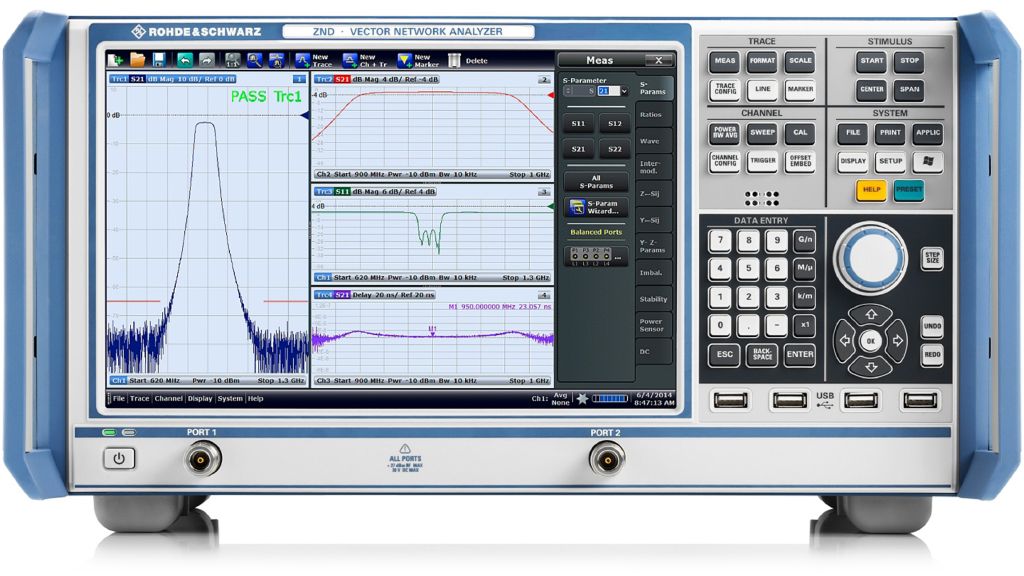Screen dimensions: 1024x576
Task: Click the New Marker toolbar icon
Action: click(404, 60)
